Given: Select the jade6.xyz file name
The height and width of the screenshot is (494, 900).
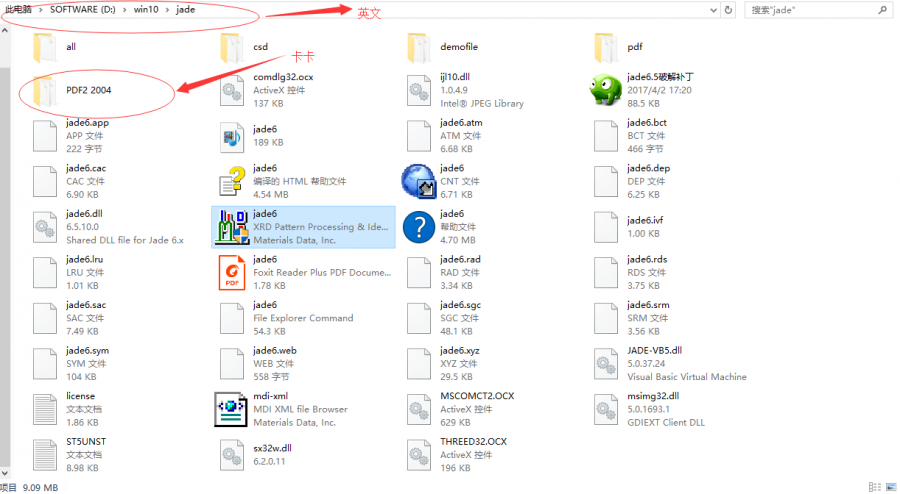Looking at the screenshot, I should [x=460, y=351].
